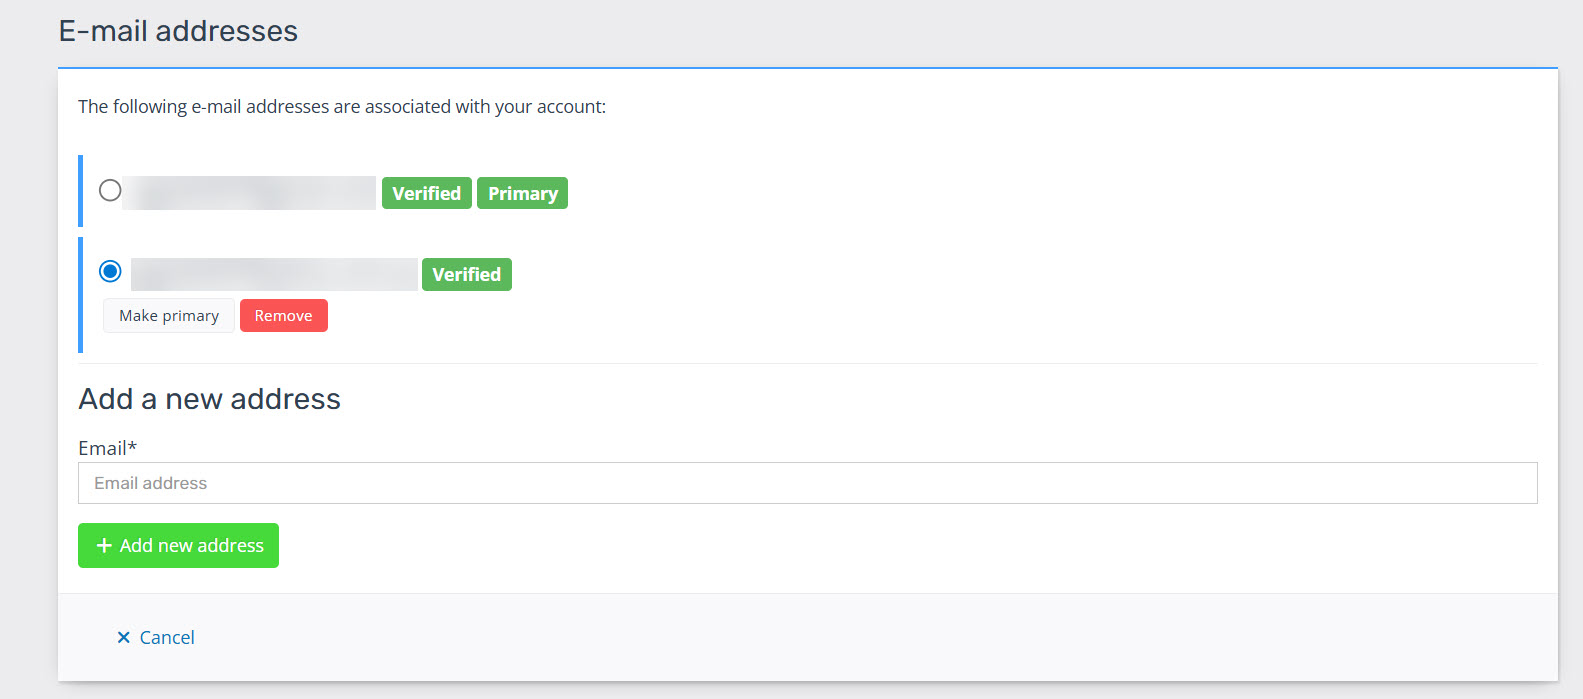Click the X icon beside Cancel
Viewport: 1583px width, 699px height.
[124, 638]
